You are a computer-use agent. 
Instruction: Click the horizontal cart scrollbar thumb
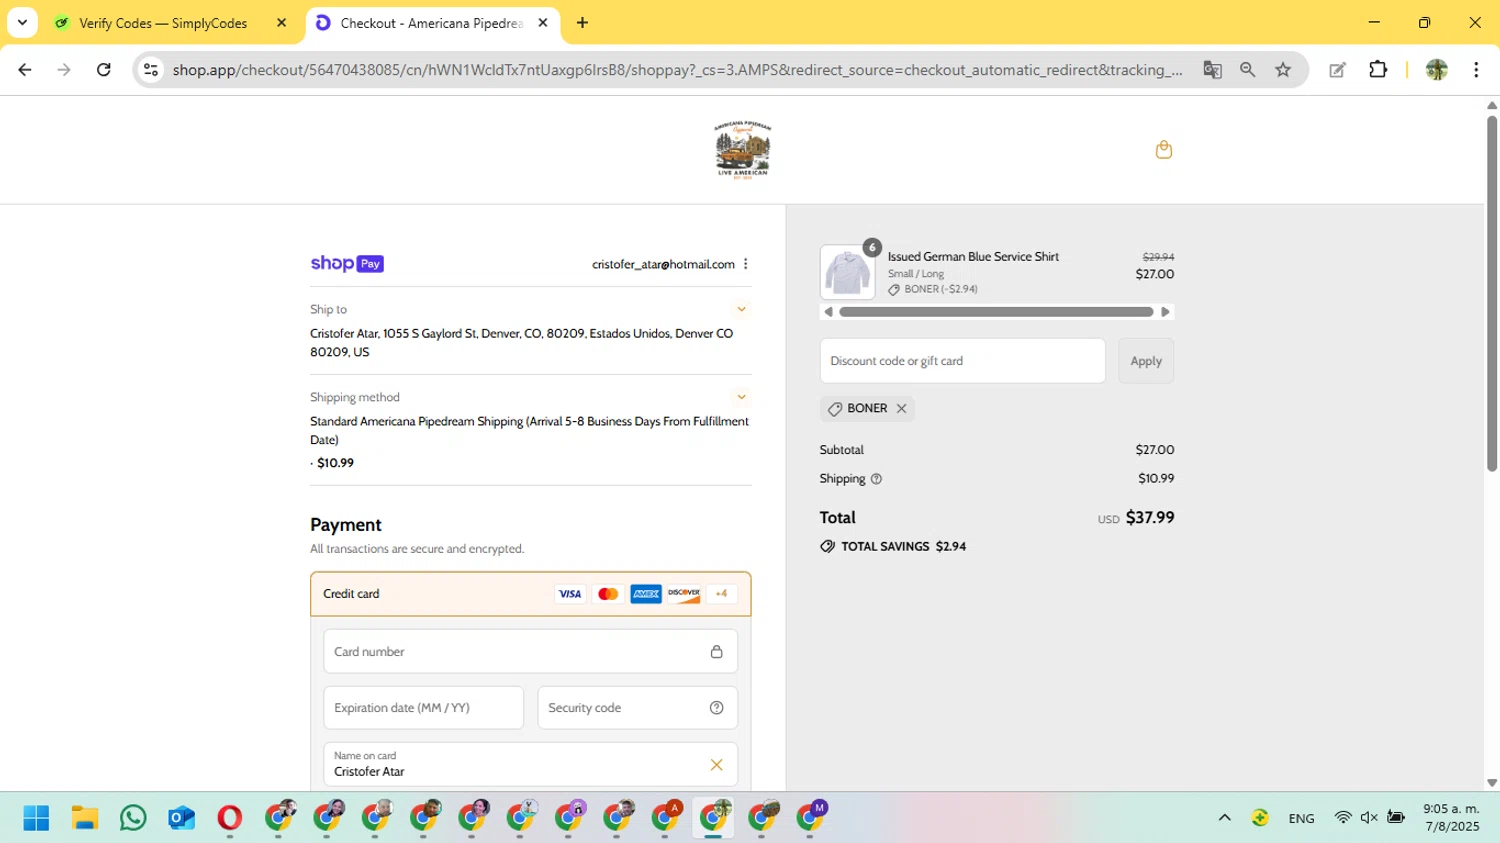996,312
